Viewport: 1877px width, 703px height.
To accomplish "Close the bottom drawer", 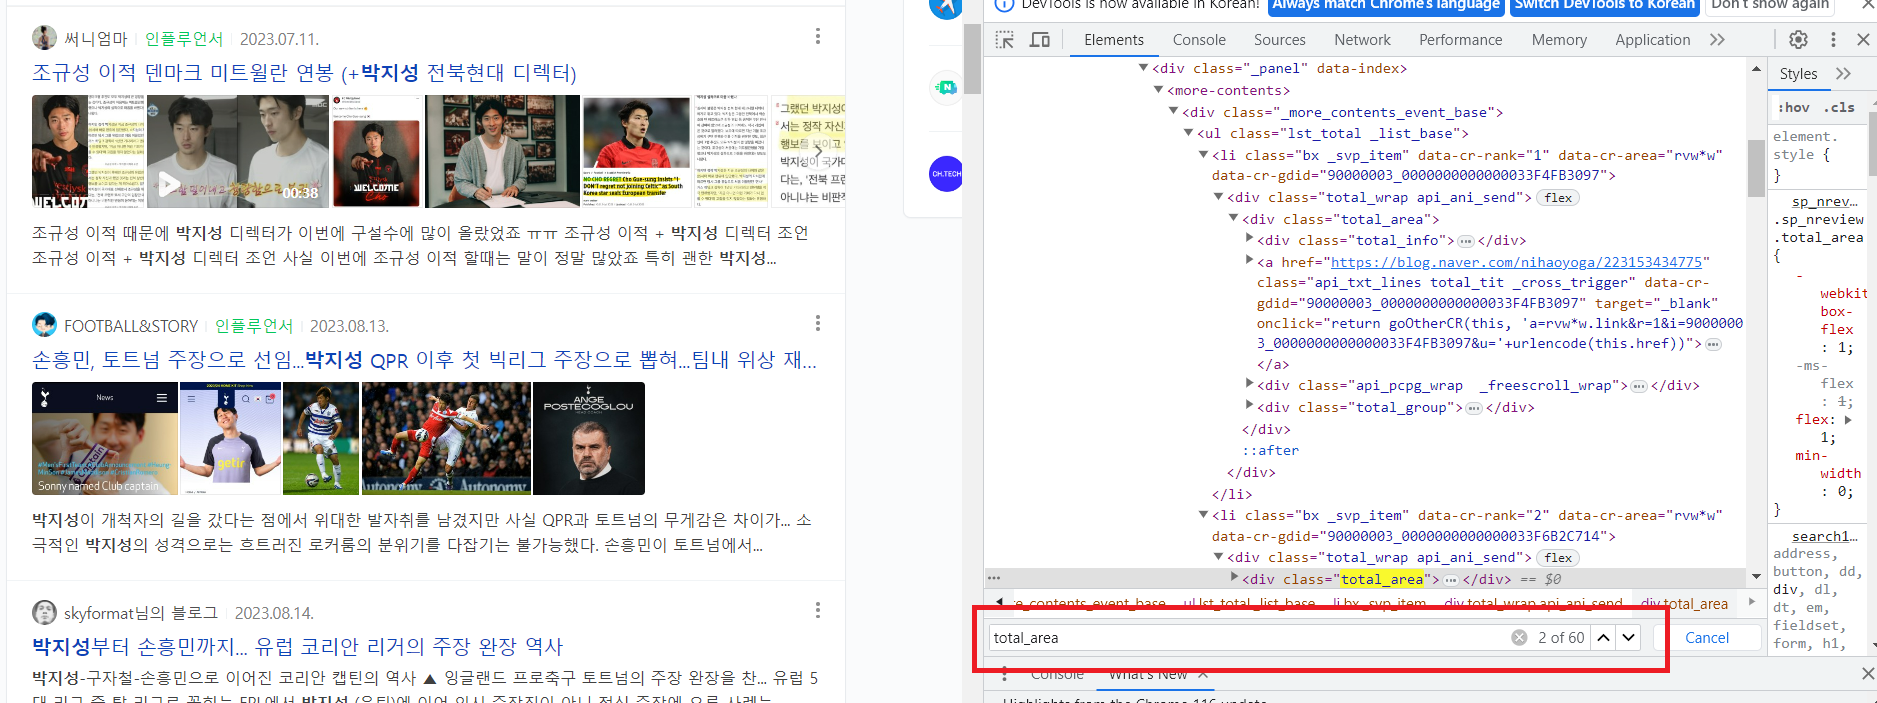I will (1867, 674).
